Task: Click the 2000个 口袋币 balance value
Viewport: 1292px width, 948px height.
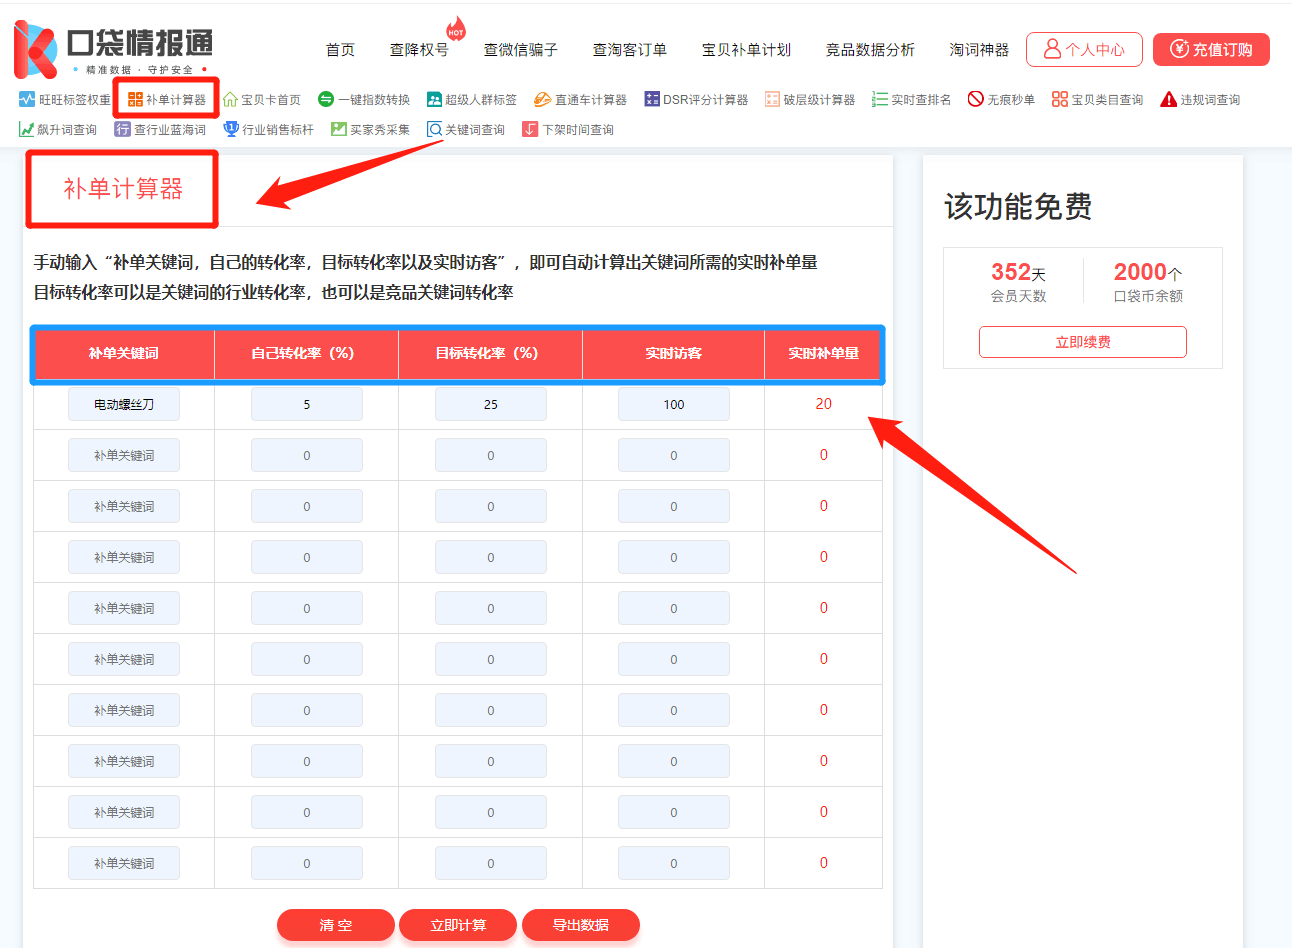Action: pos(1148,272)
